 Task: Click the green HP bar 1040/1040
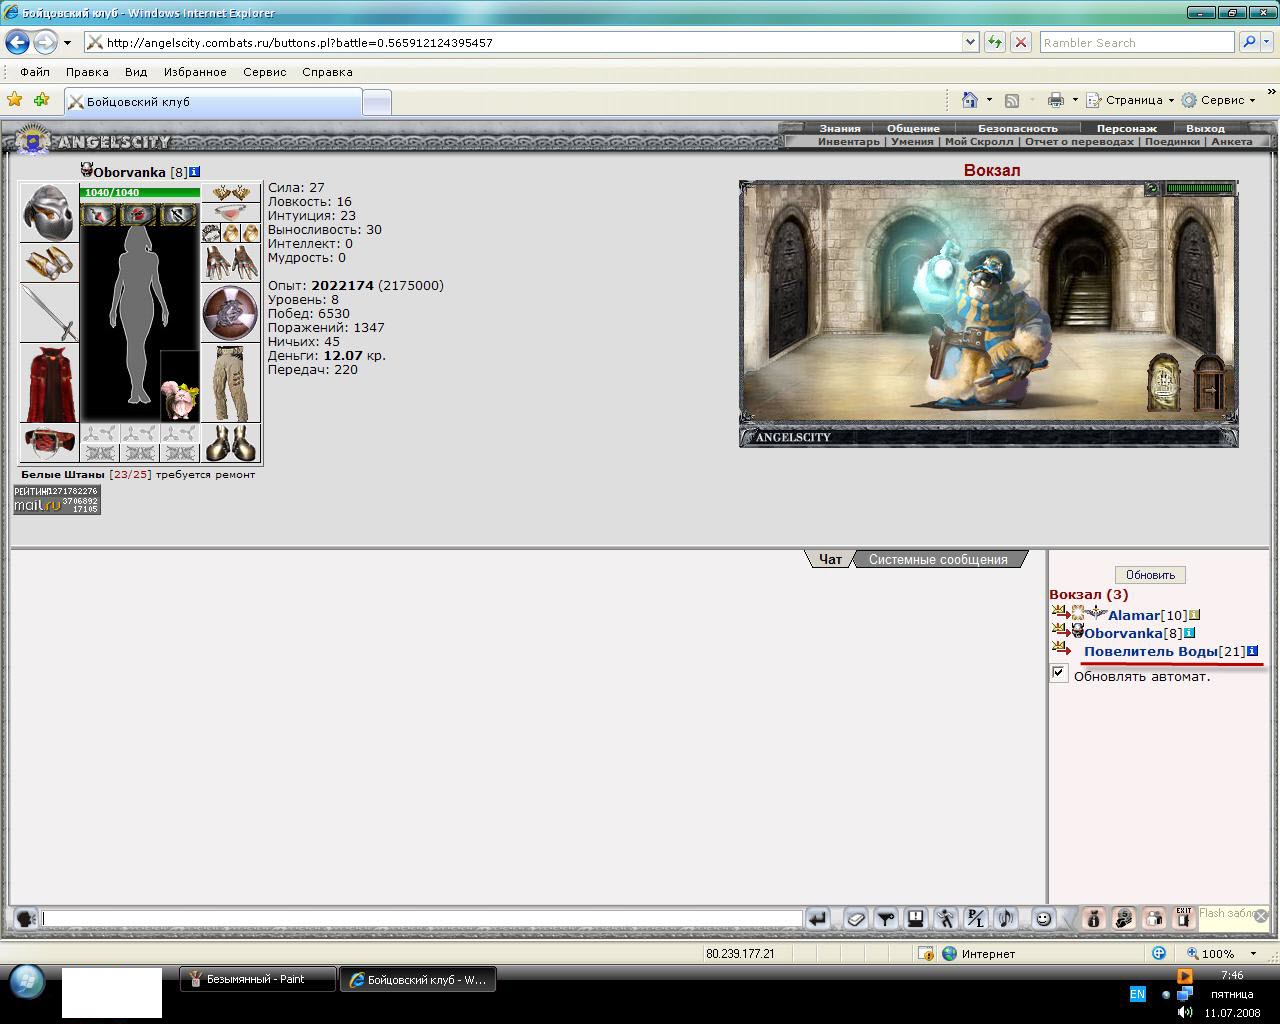coord(140,192)
